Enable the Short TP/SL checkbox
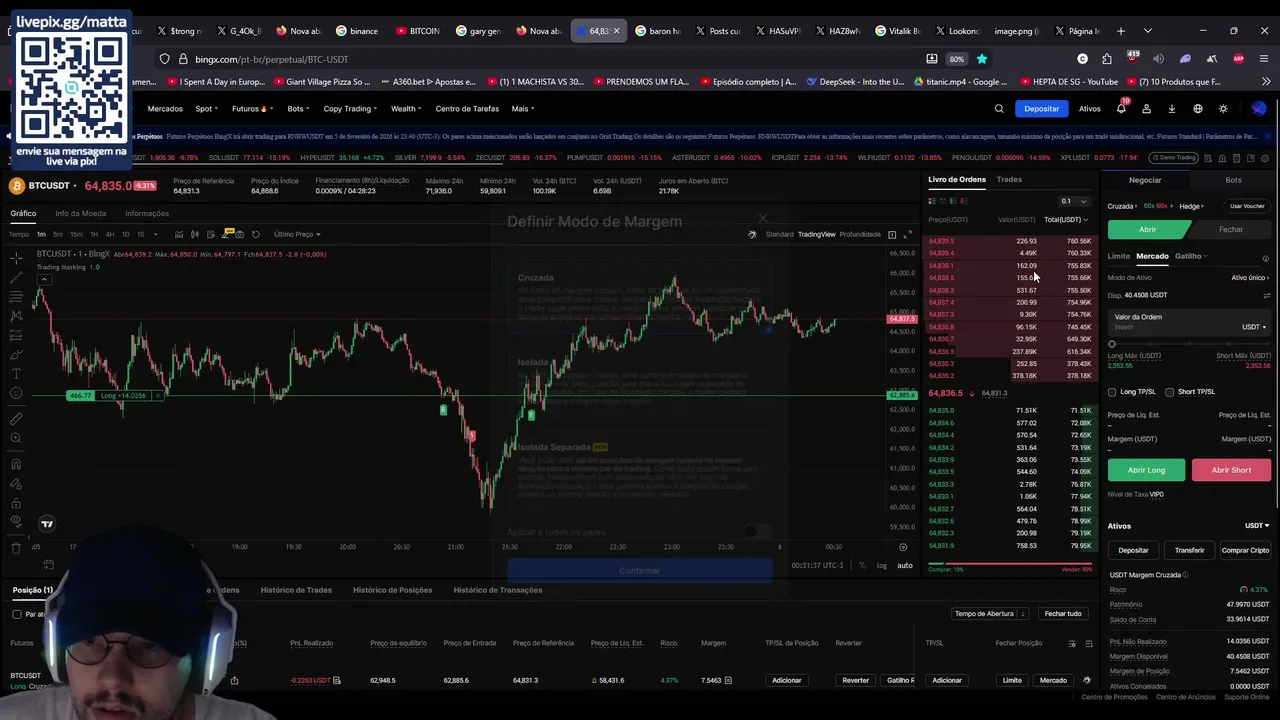Viewport: 1280px width, 720px height. tap(1170, 392)
